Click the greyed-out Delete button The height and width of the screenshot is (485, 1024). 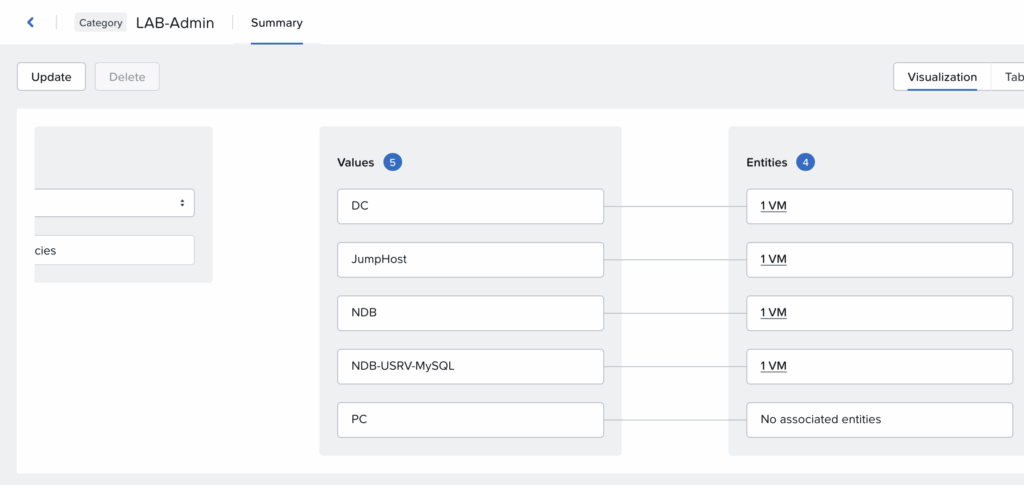point(127,77)
